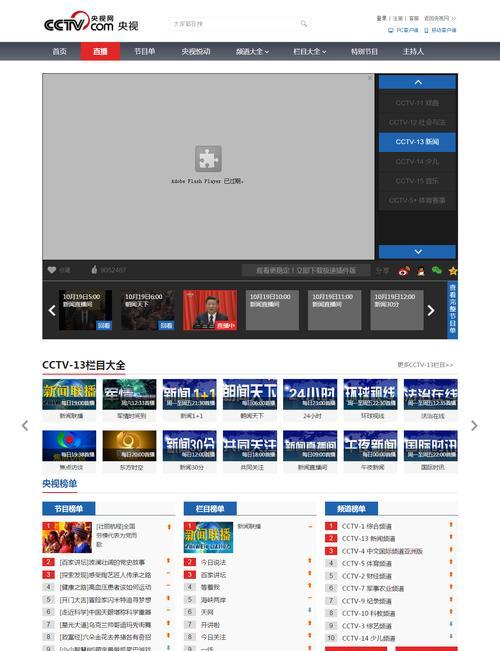The height and width of the screenshot is (651, 500).
Task: Select the 频道榜单 ranking tab
Action: (351, 509)
